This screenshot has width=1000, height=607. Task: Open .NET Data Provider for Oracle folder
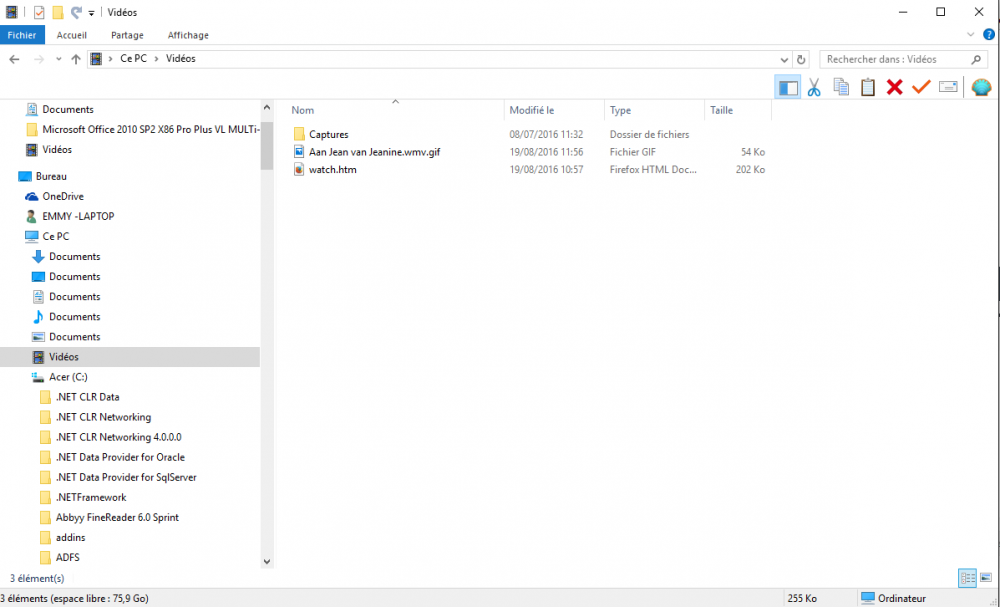tap(120, 457)
